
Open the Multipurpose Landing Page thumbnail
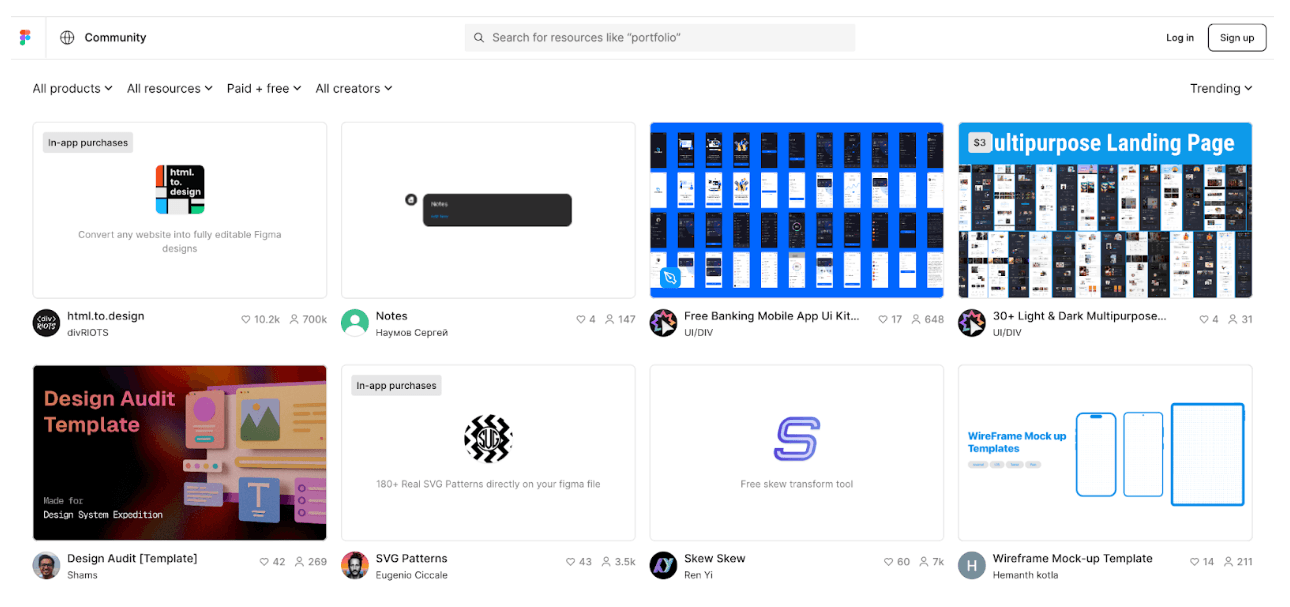1104,210
